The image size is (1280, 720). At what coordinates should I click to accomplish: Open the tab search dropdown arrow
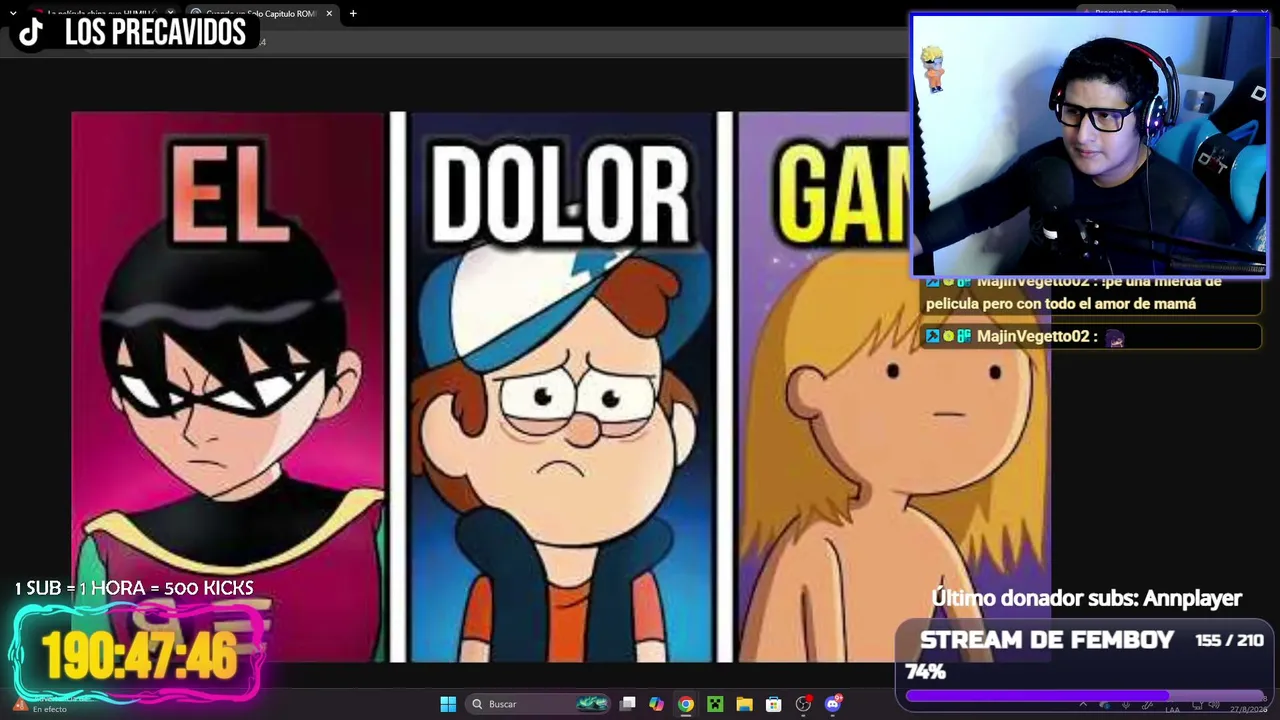12,13
